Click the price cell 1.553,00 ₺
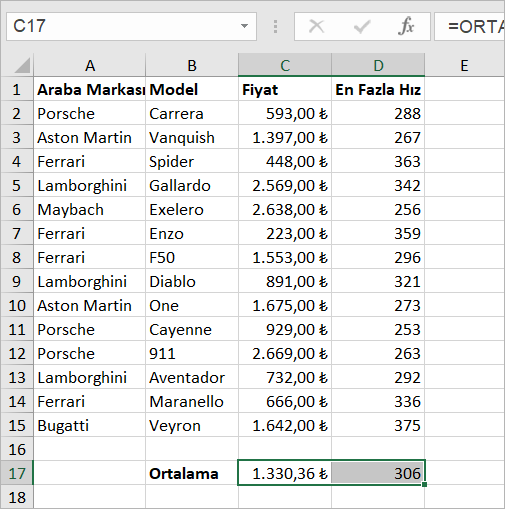This screenshot has height=509, width=505. tap(285, 257)
